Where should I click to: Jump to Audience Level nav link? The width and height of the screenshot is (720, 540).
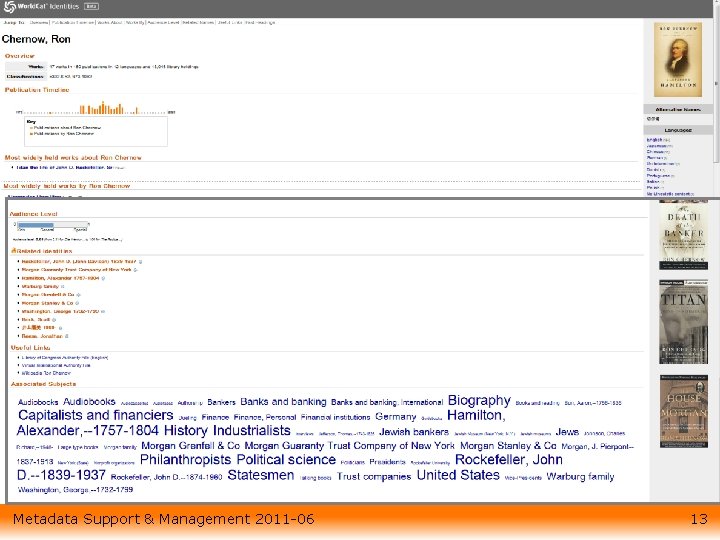click(163, 22)
